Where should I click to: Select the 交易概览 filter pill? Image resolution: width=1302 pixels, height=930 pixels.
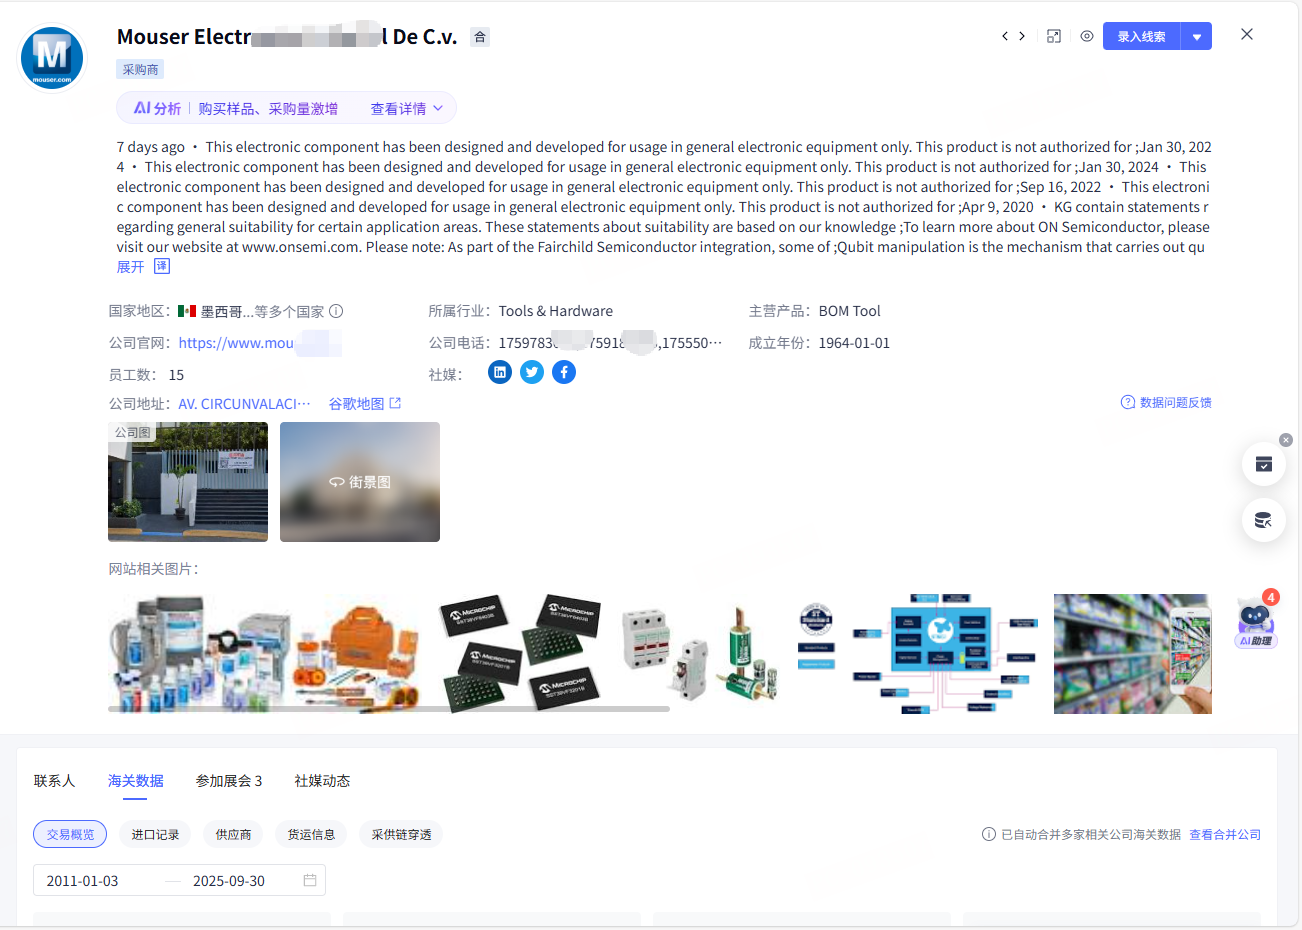[70, 834]
